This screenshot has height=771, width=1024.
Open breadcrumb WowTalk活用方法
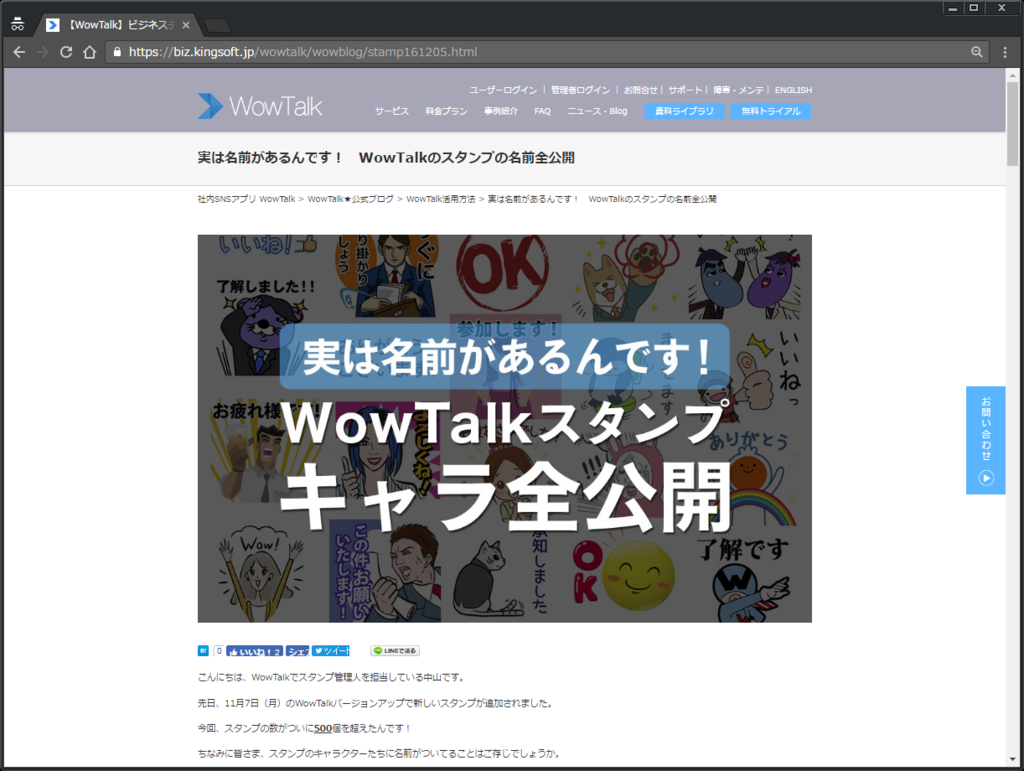tap(441, 199)
